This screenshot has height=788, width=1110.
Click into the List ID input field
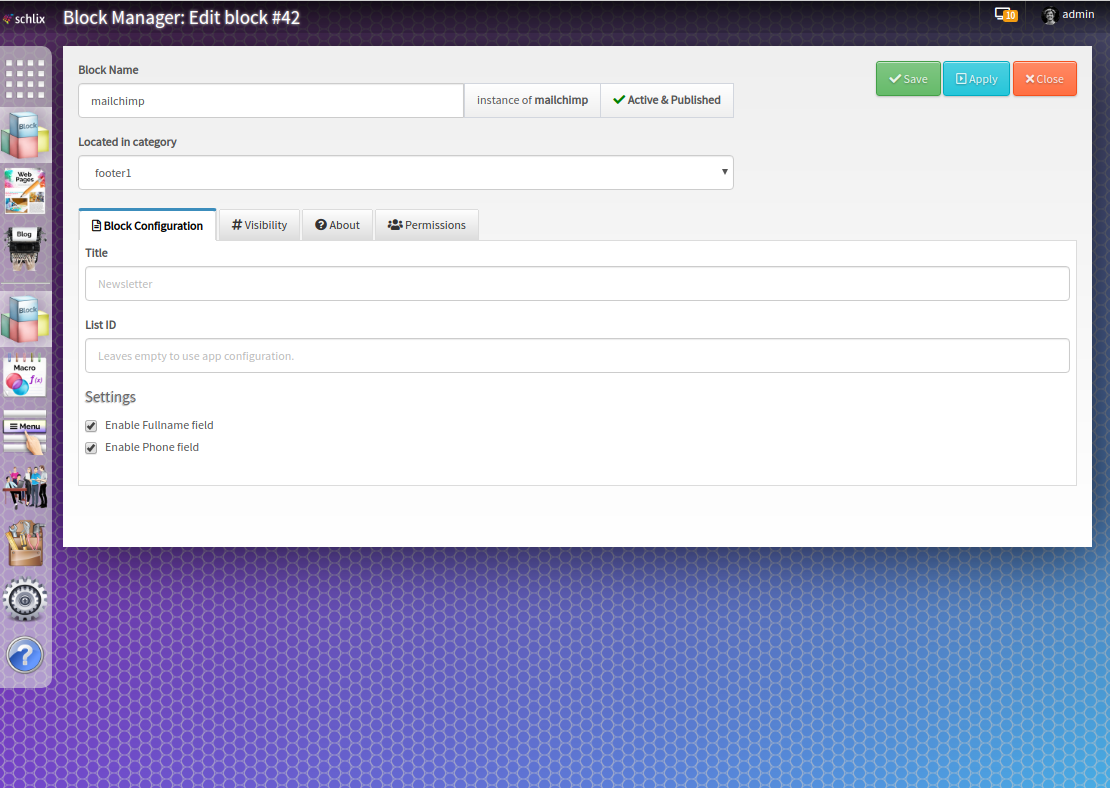point(577,355)
